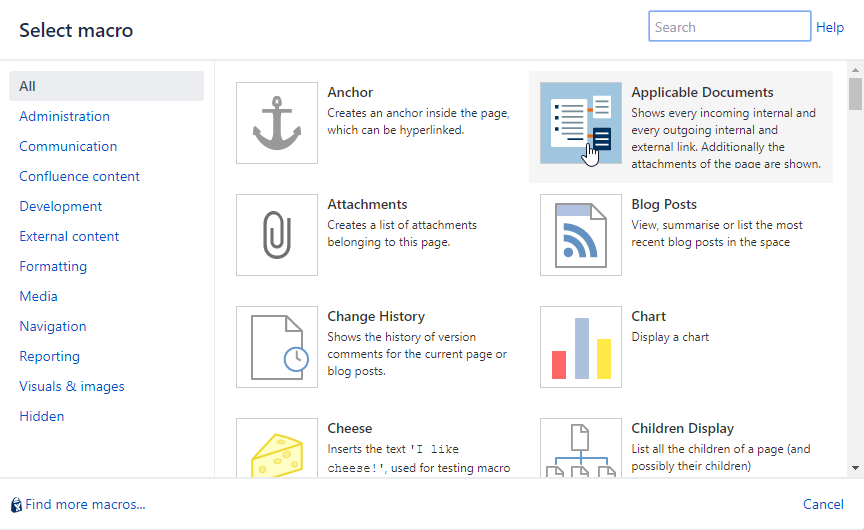Screen dimensions: 864x530
Task: Show the Hidden macros category
Action: pyautogui.click(x=42, y=416)
